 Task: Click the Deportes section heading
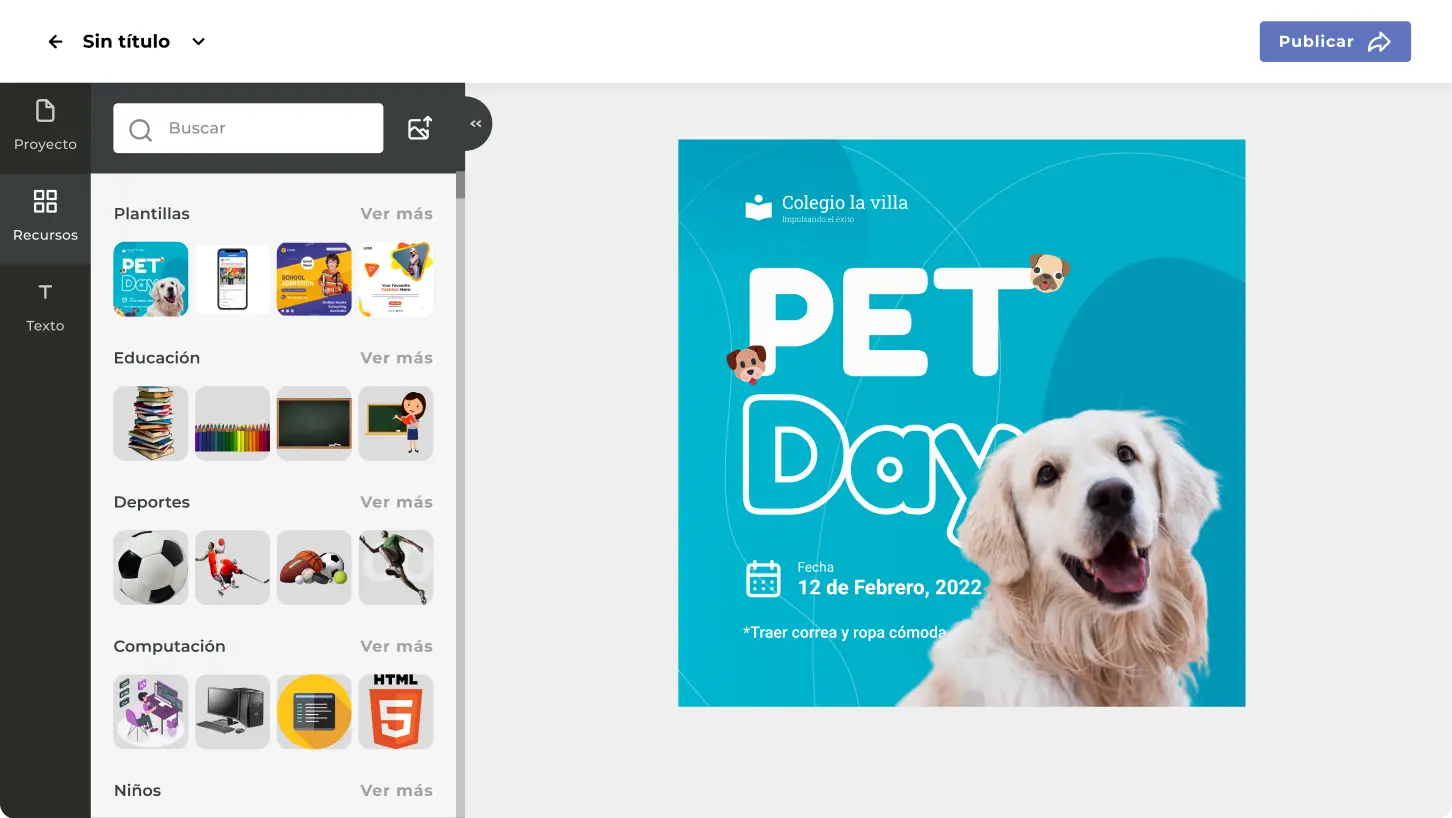click(151, 502)
